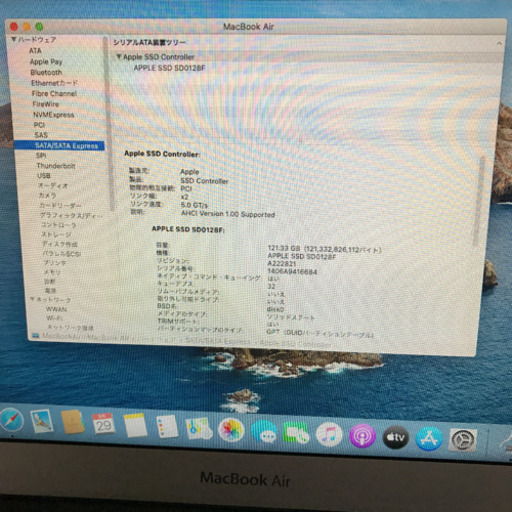The width and height of the screenshot is (512, 512).
Task: Collapse the ネットワーク sidebar section
Action: (33, 299)
